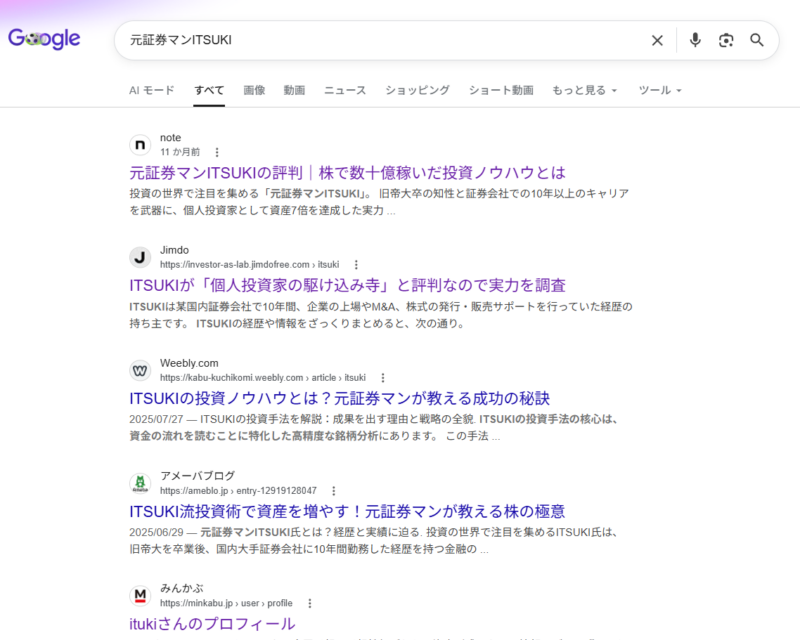Click the みんかぶ site favicon

[x=140, y=596]
